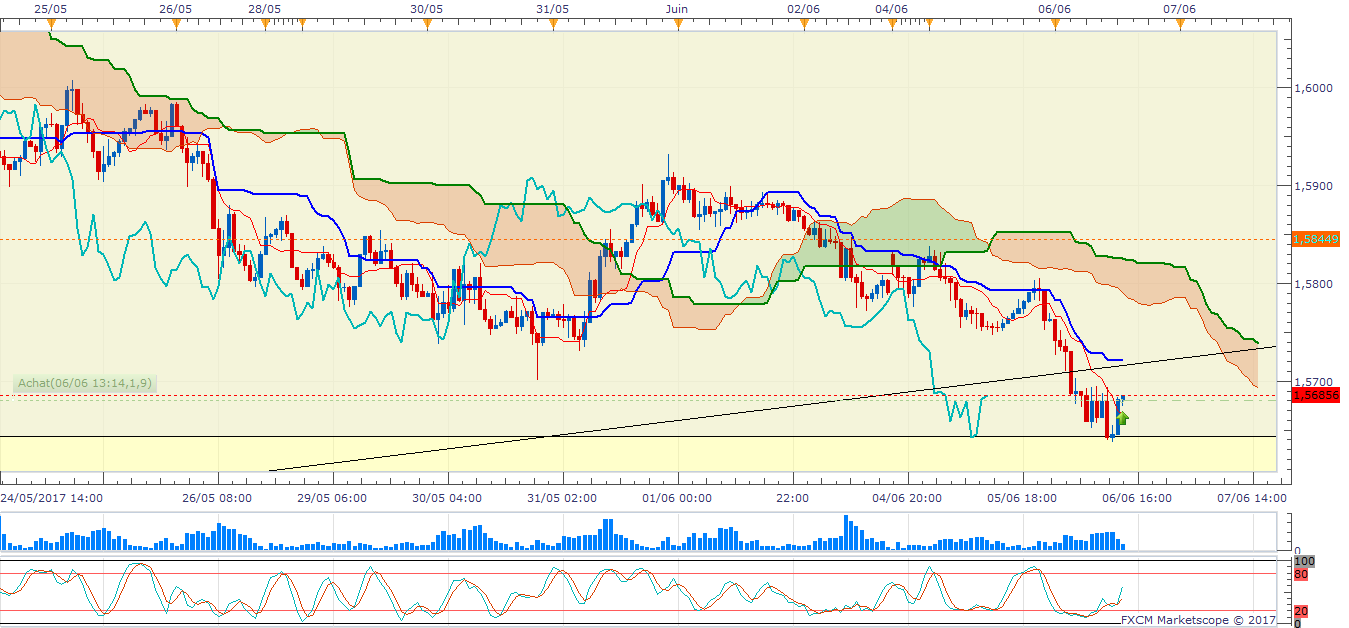
Task: Click the 06/06 16:00 time label
Action: click(x=1135, y=497)
